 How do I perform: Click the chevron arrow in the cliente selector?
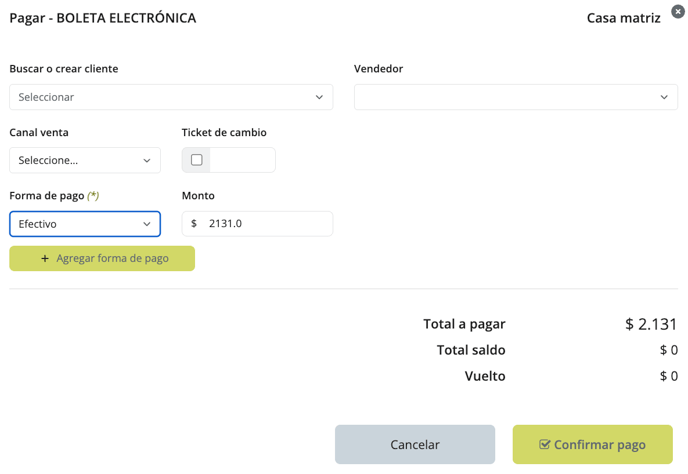point(319,98)
